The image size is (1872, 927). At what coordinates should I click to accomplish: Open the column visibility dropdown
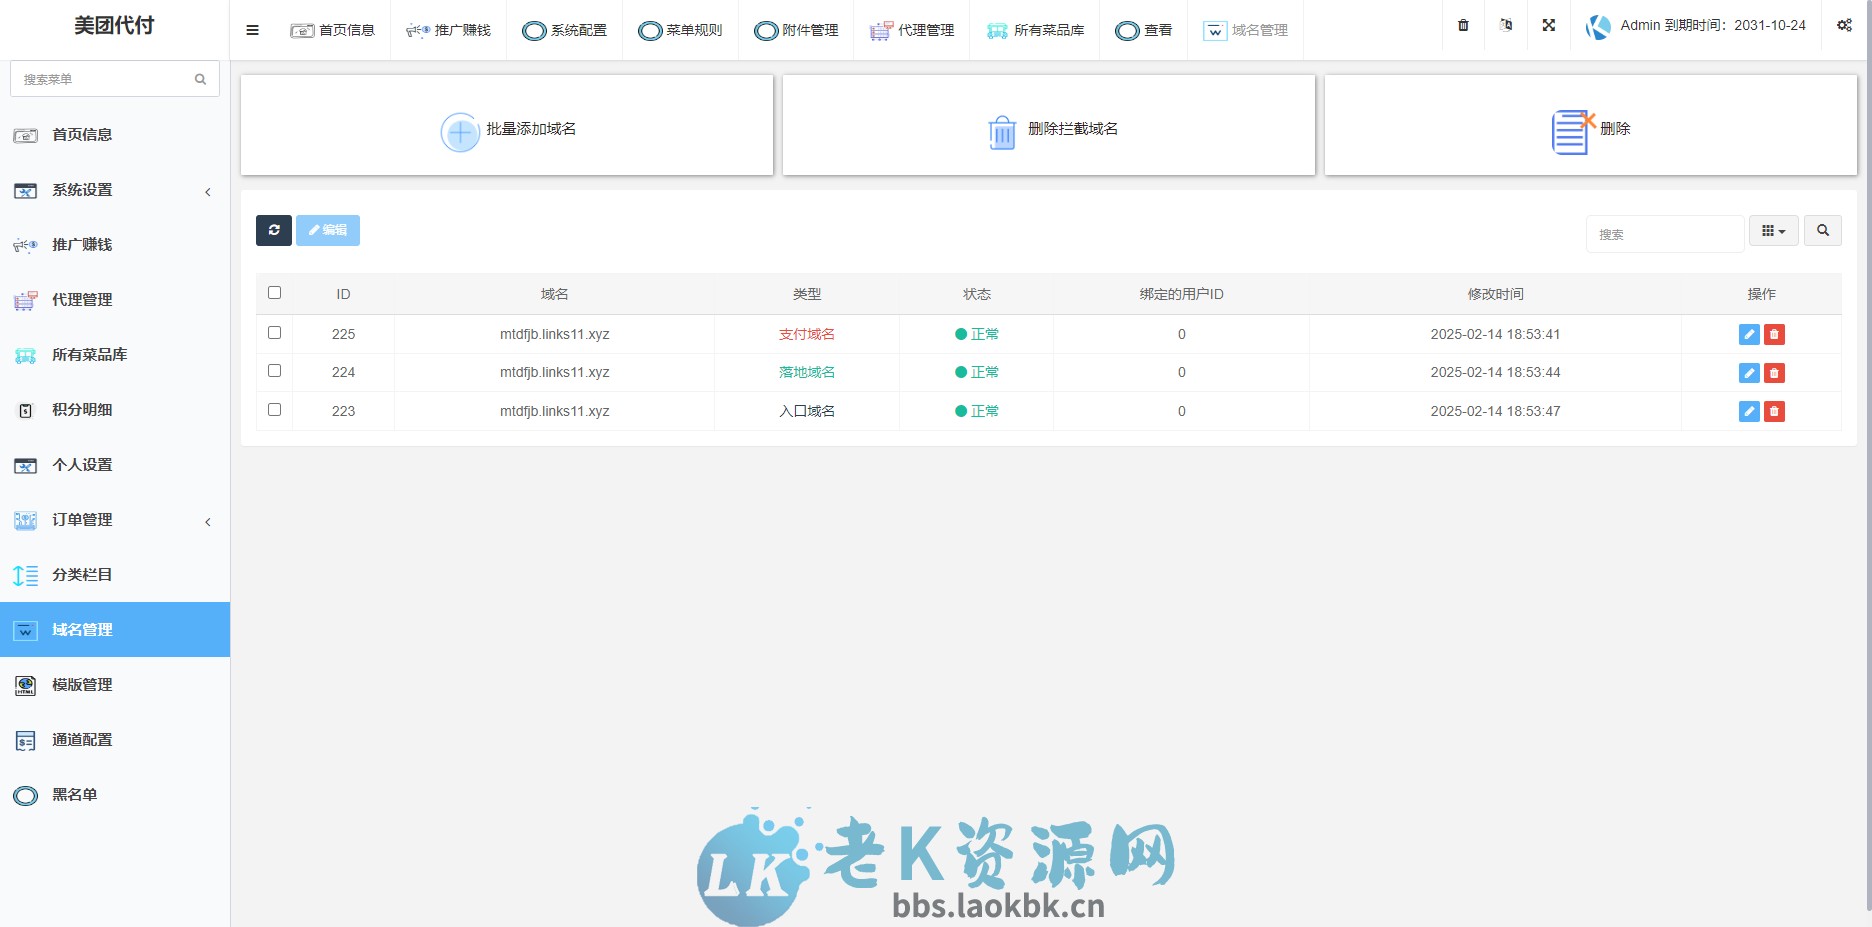coord(1774,230)
